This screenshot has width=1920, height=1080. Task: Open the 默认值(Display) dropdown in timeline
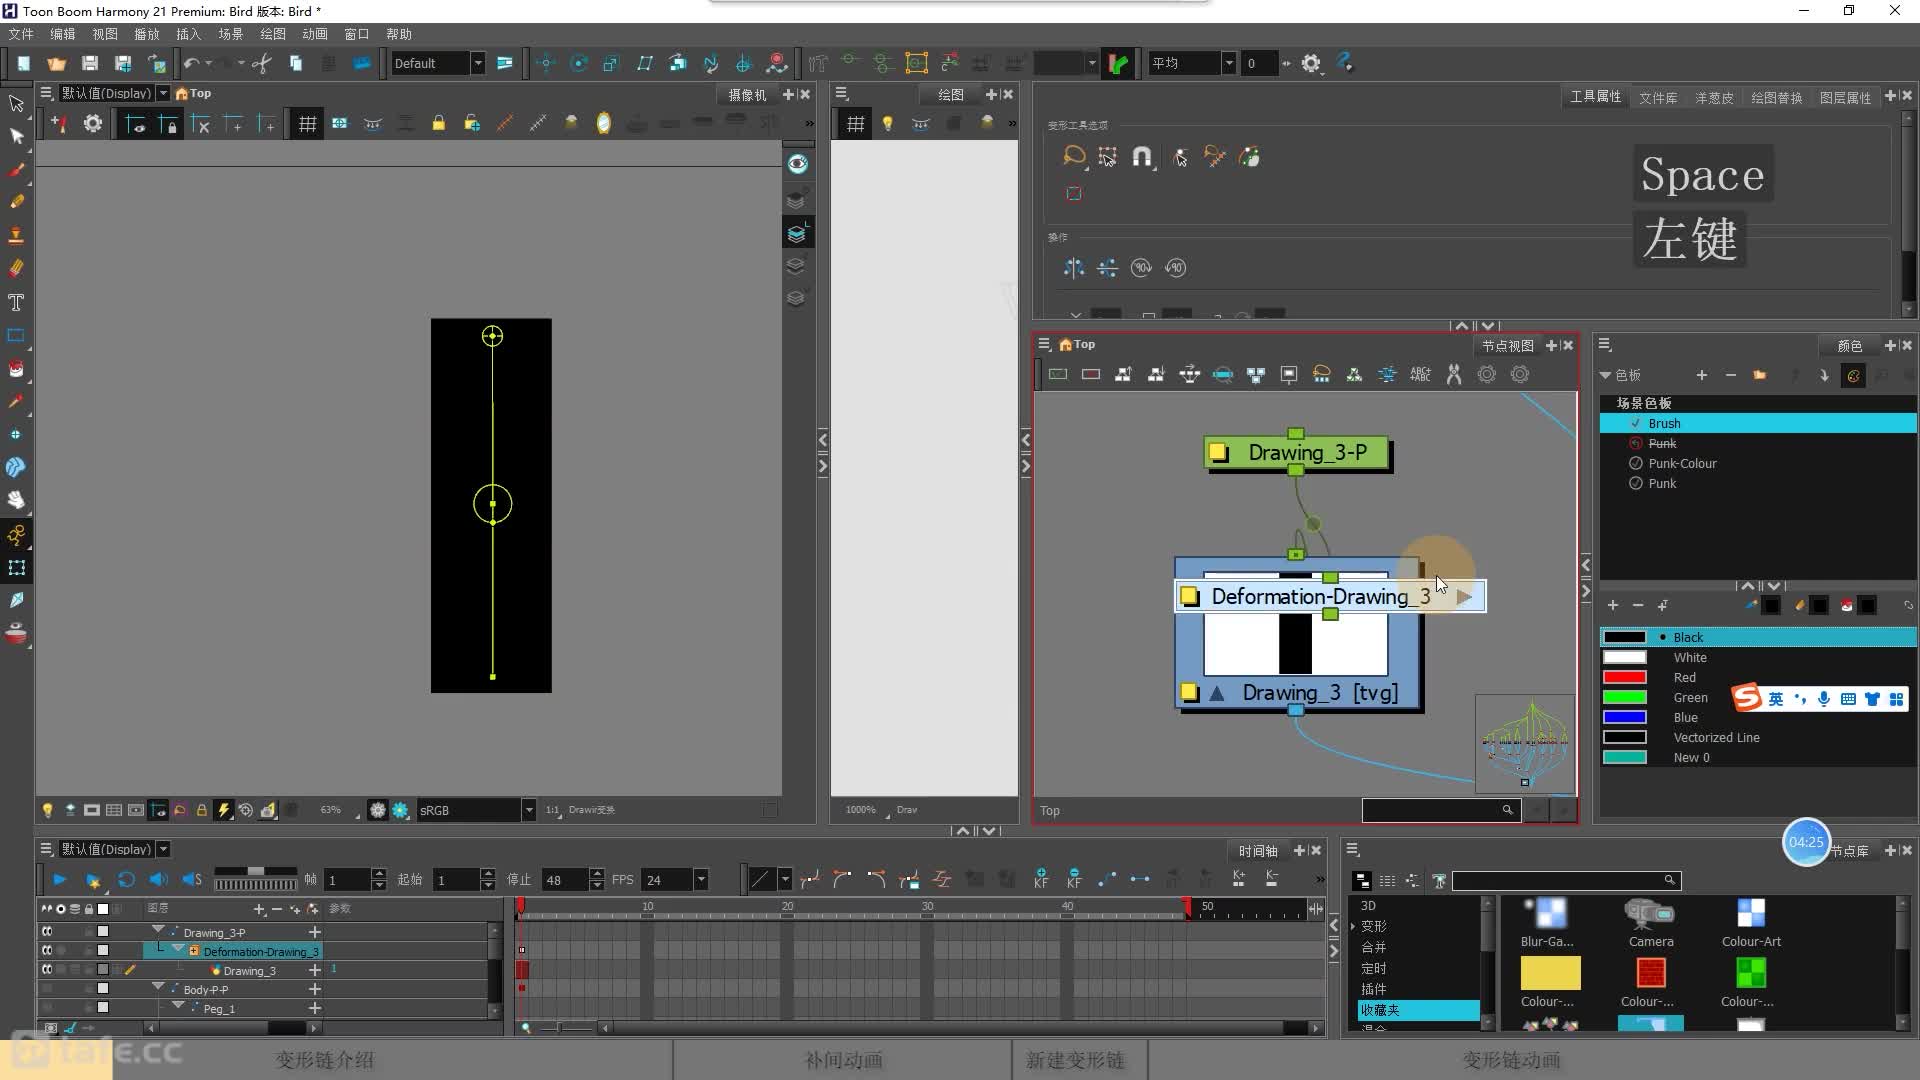tap(163, 849)
